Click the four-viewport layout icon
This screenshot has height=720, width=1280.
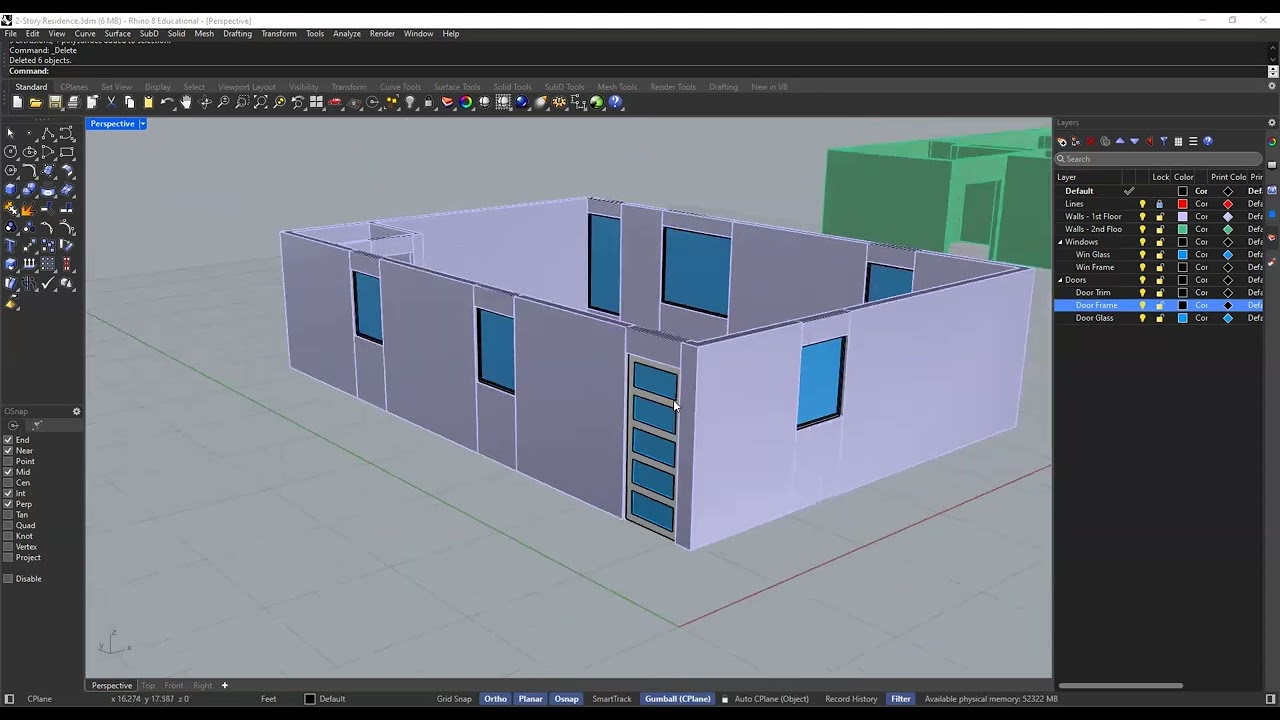tap(316, 102)
